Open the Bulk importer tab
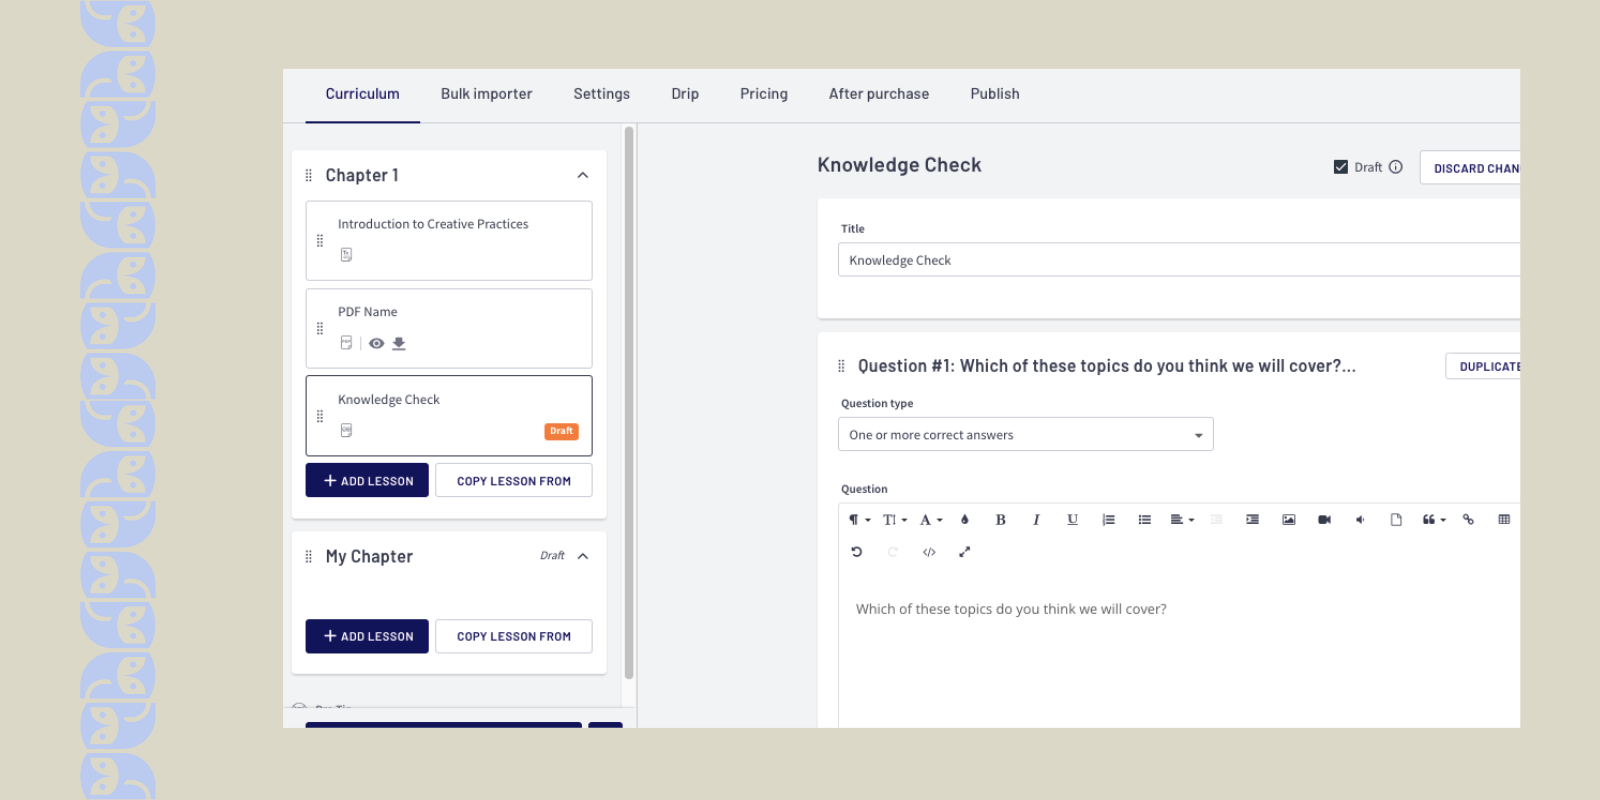This screenshot has width=1600, height=800. 486,94
